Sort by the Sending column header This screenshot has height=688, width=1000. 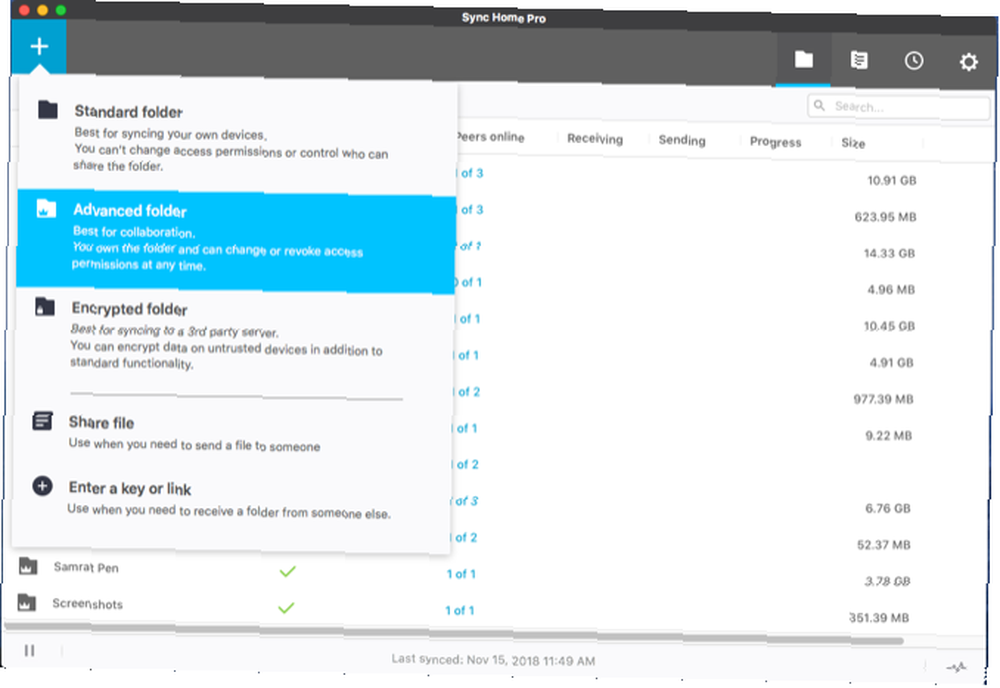click(x=682, y=140)
